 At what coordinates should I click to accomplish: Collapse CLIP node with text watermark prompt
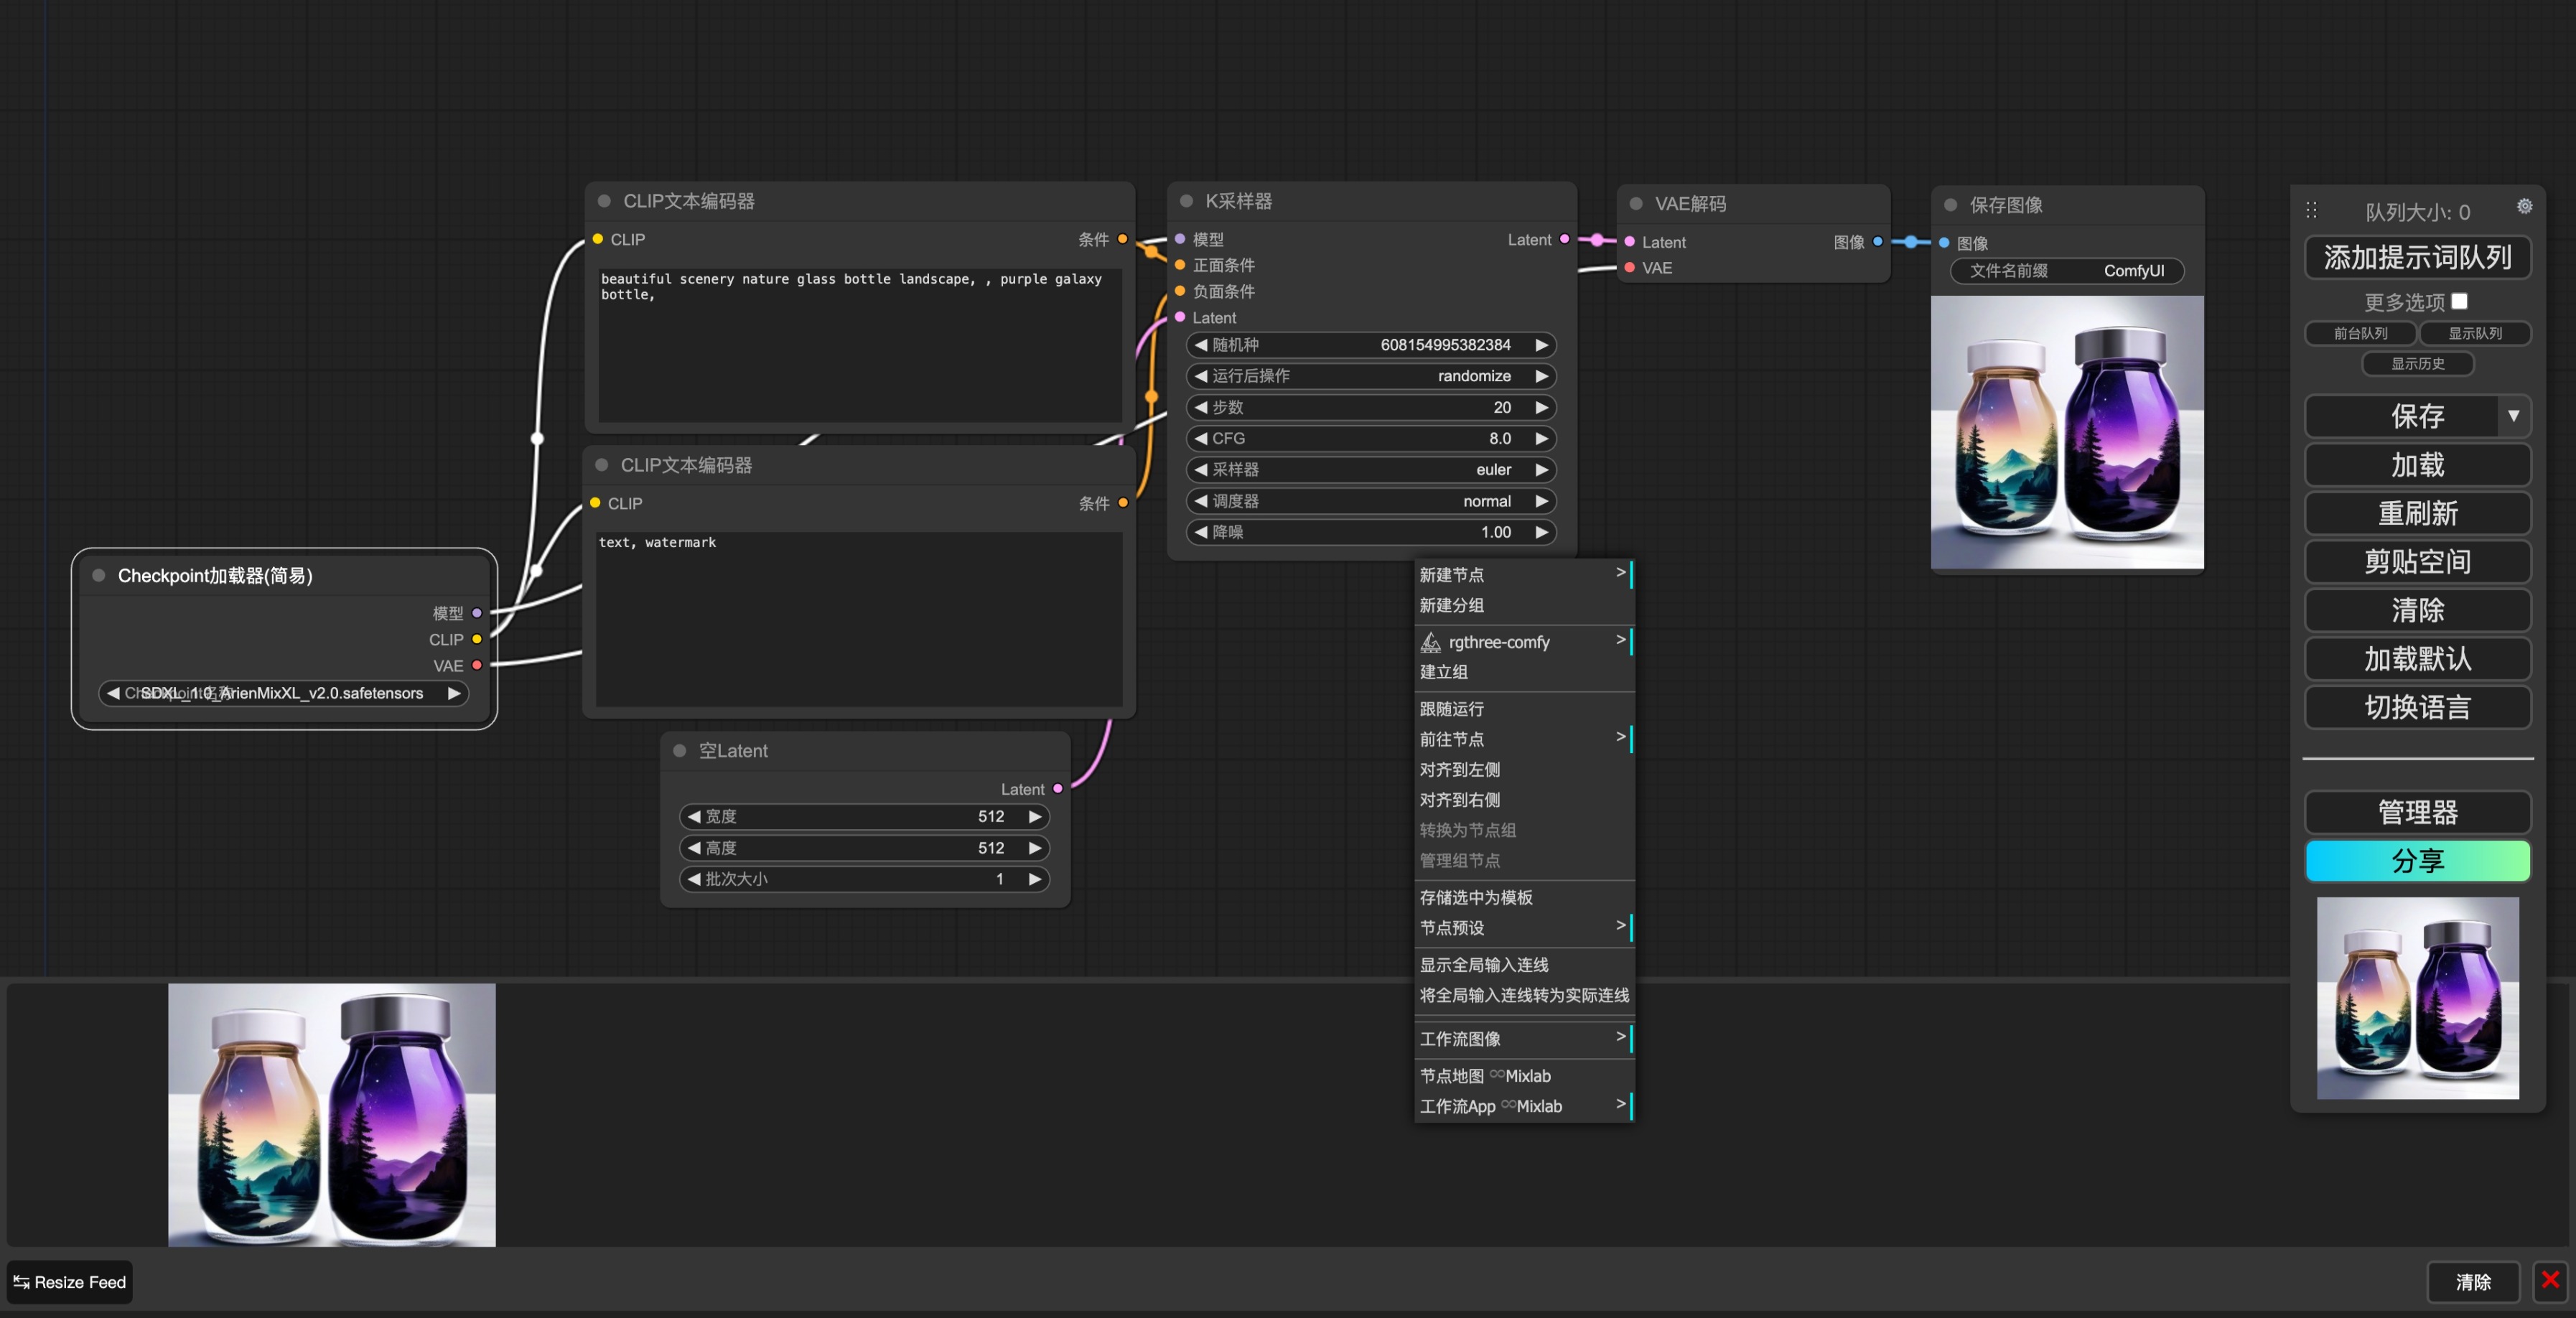pos(602,465)
